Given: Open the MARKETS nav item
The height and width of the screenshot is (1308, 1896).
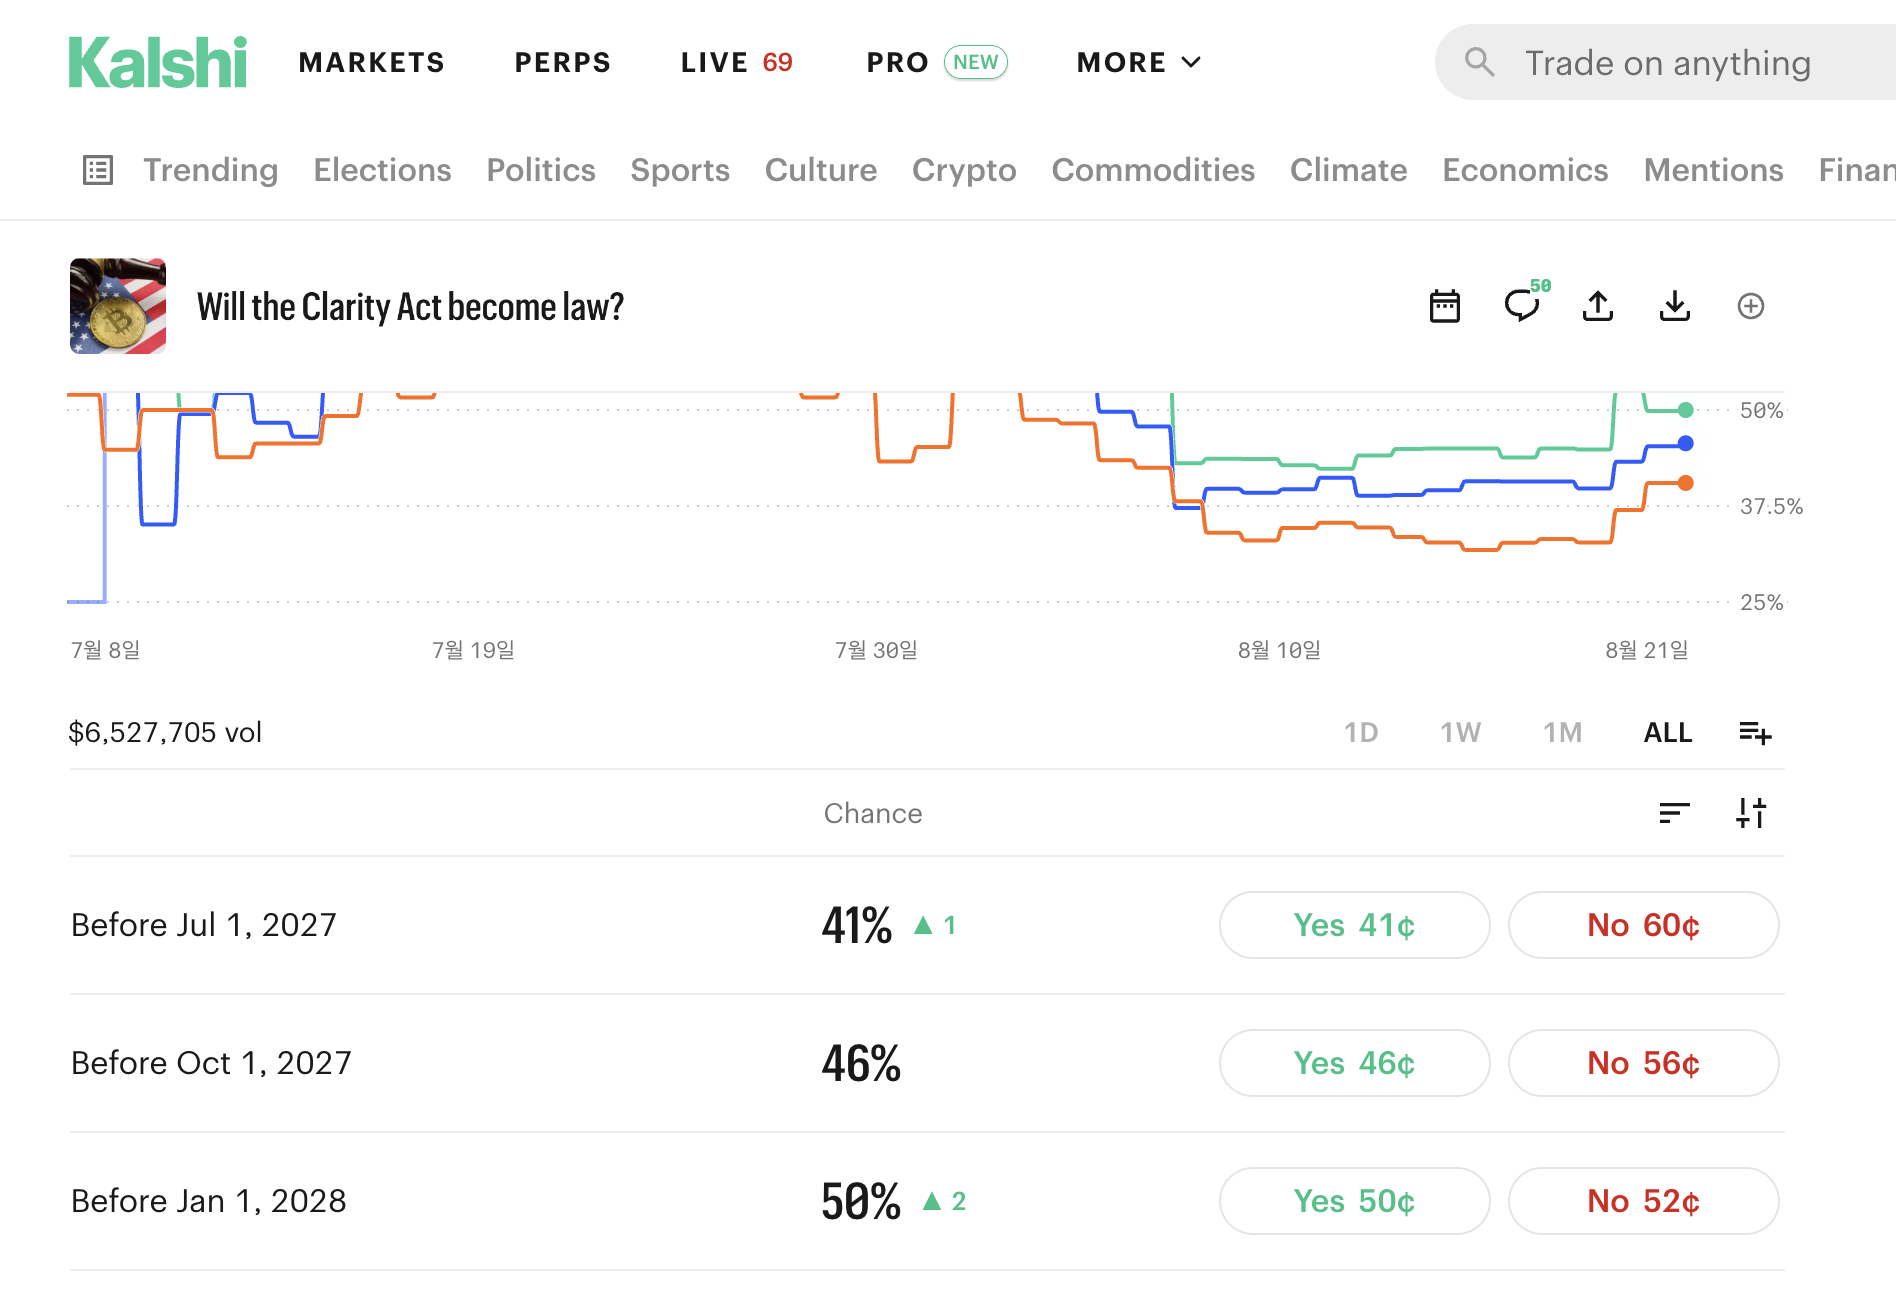Looking at the screenshot, I should tap(372, 62).
